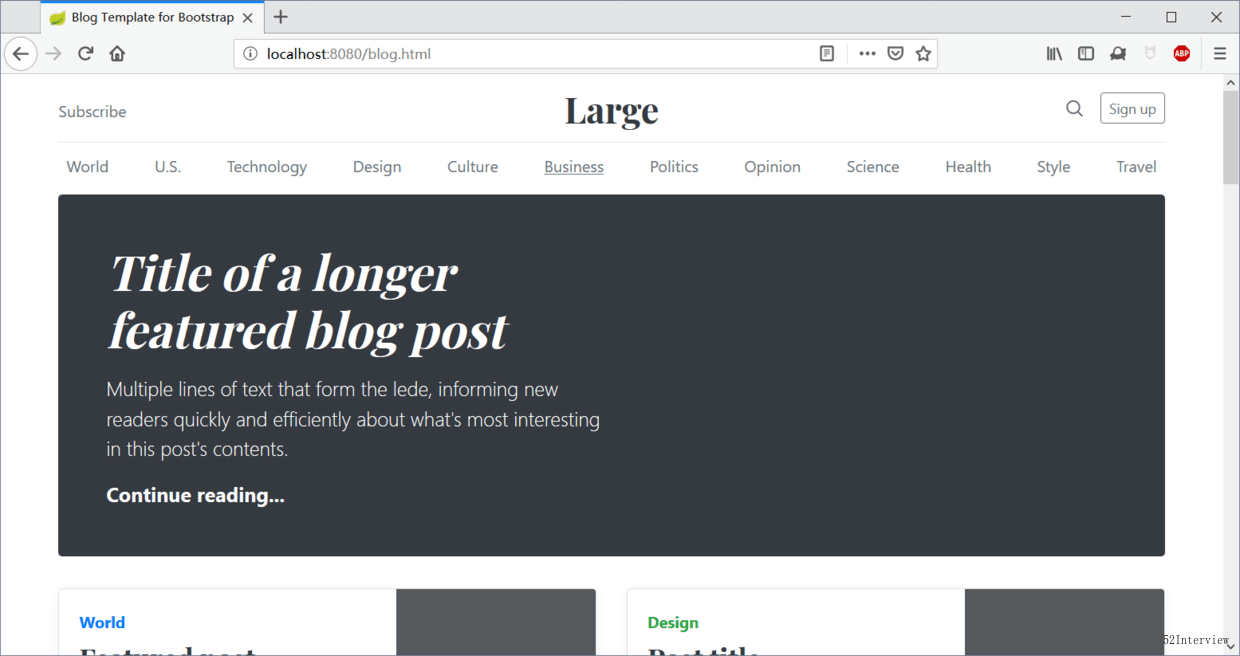Open the blog search magnifier icon
The image size is (1240, 656).
click(x=1074, y=109)
